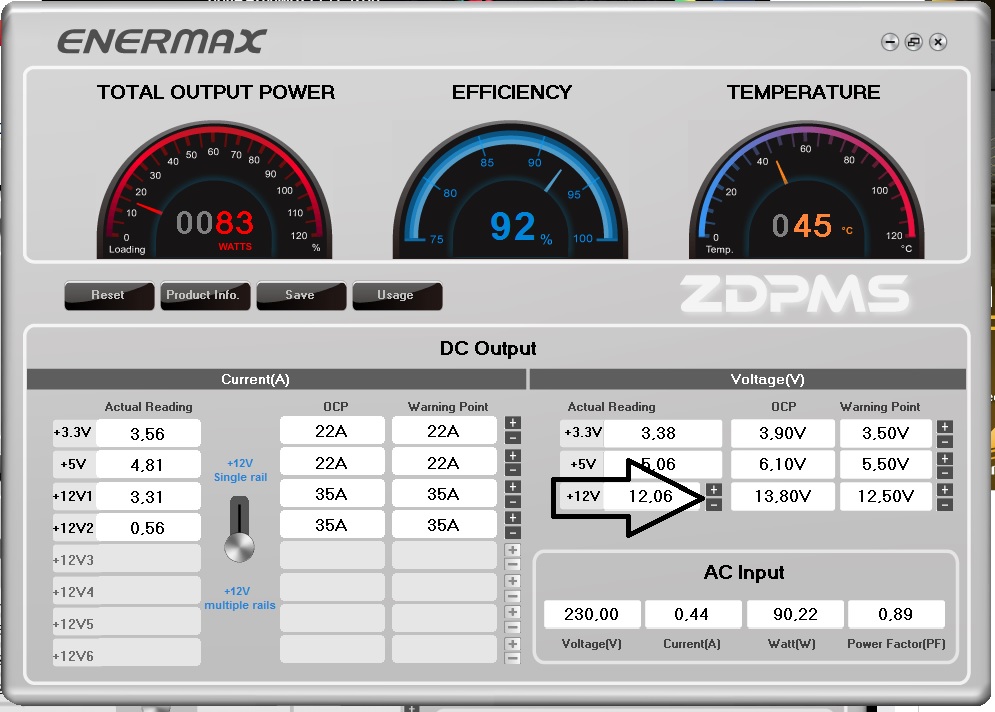Open the Usage view
995x712 pixels.
pos(397,296)
